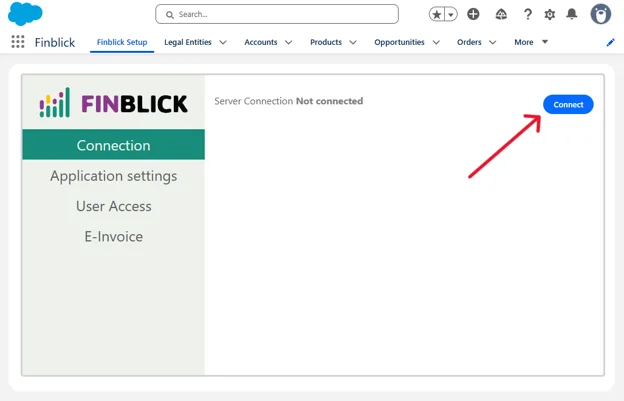Open the App Launcher grid icon

18,42
